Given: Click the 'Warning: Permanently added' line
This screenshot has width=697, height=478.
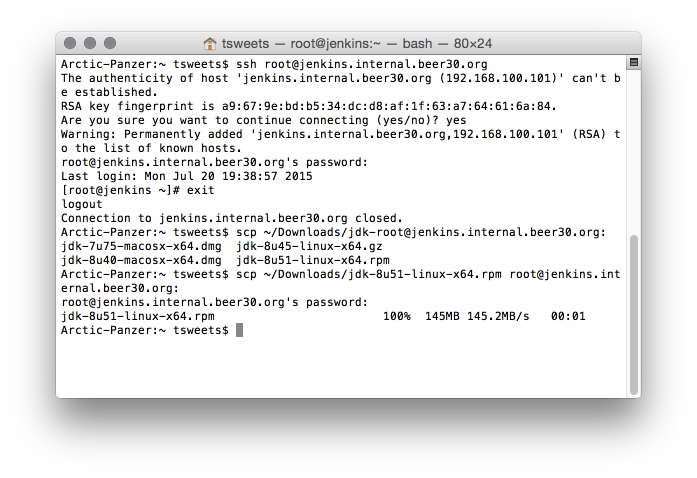Looking at the screenshot, I should [x=340, y=141].
